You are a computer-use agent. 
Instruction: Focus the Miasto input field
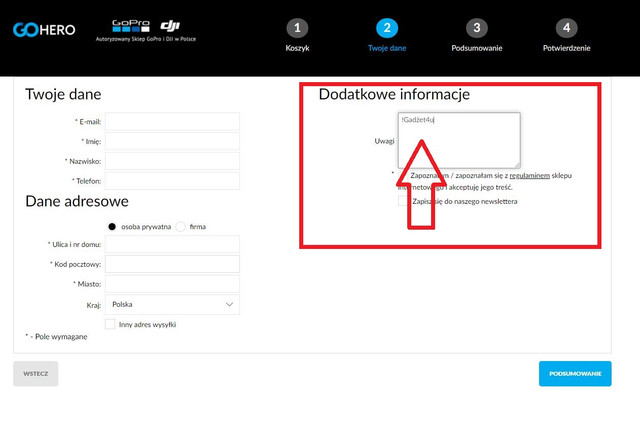tap(172, 284)
